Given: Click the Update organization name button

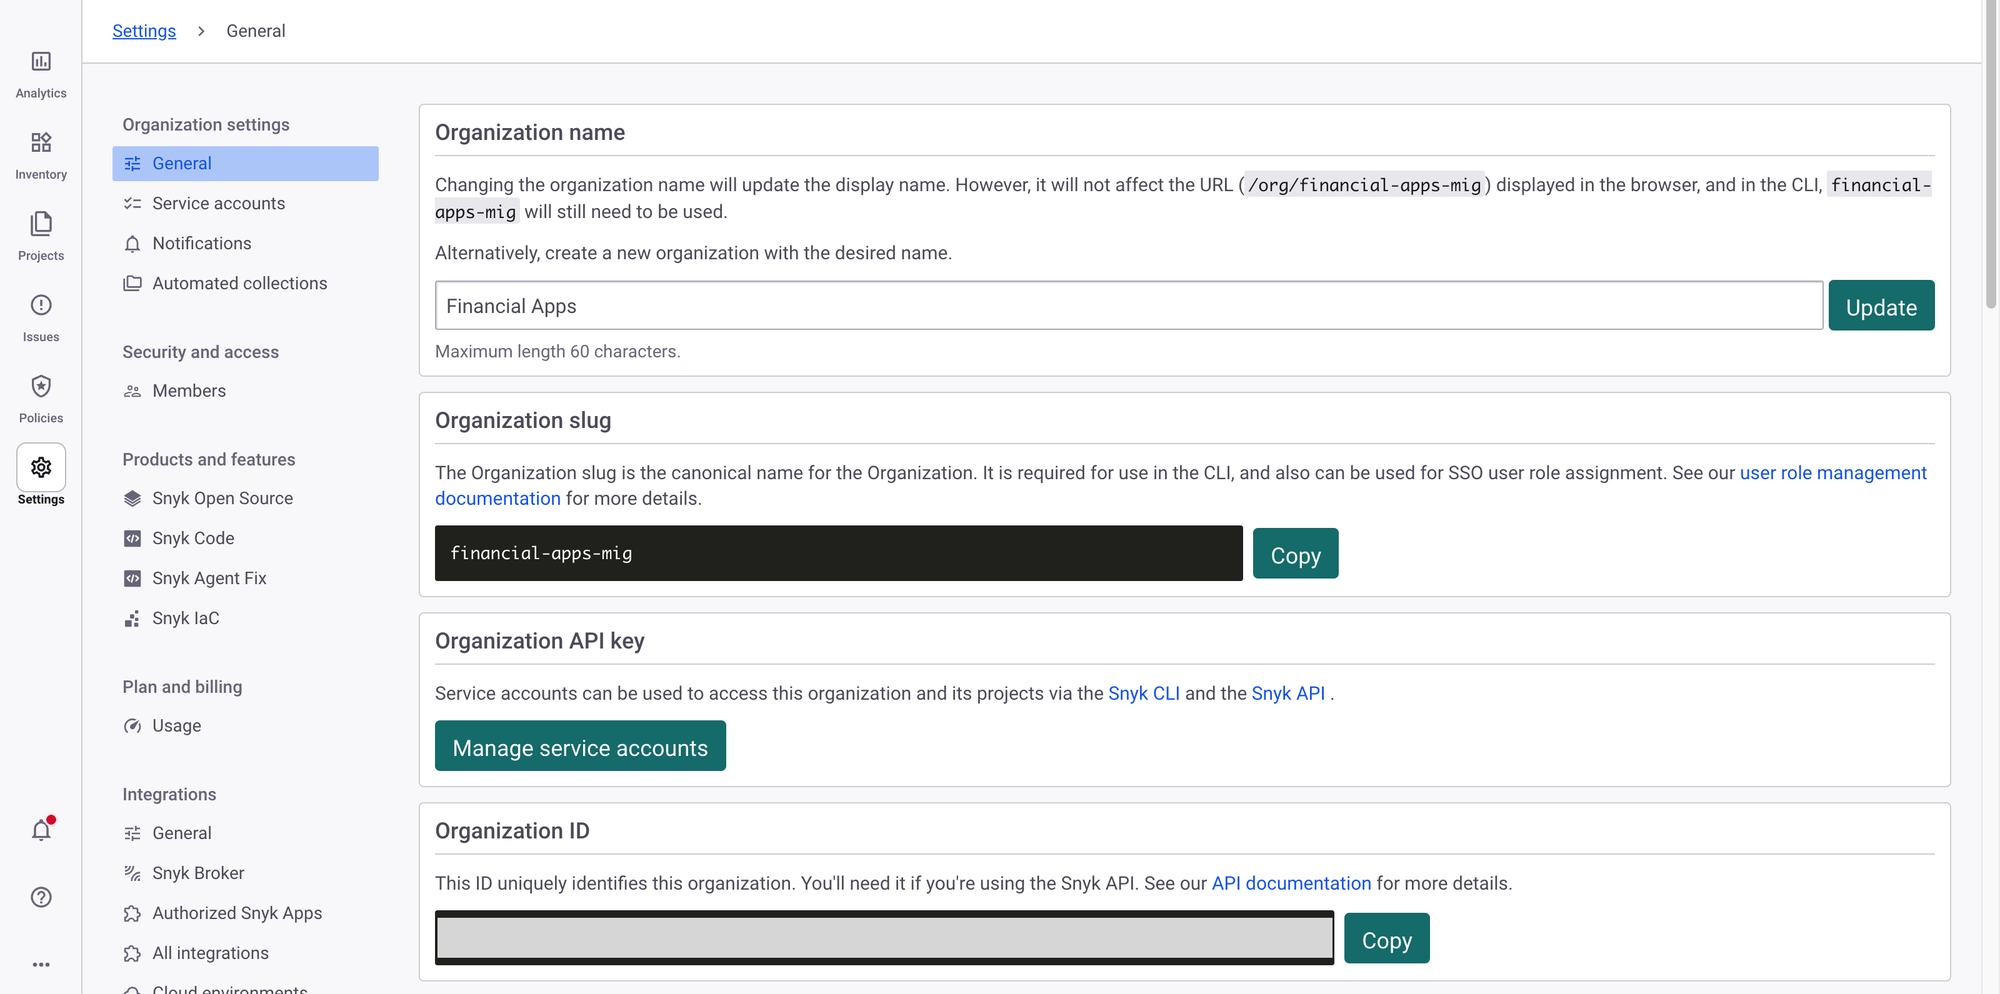Looking at the screenshot, I should pos(1881,306).
